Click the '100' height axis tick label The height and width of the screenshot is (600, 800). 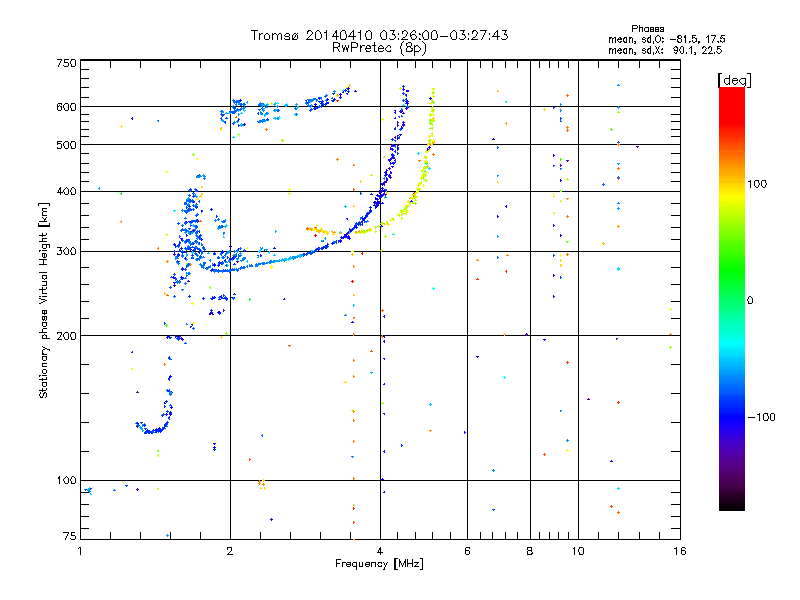pyautogui.click(x=66, y=480)
